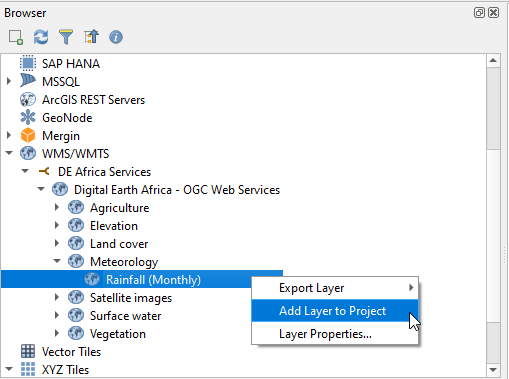Select the Elevation tree item
509x379 pixels.
[x=114, y=226]
